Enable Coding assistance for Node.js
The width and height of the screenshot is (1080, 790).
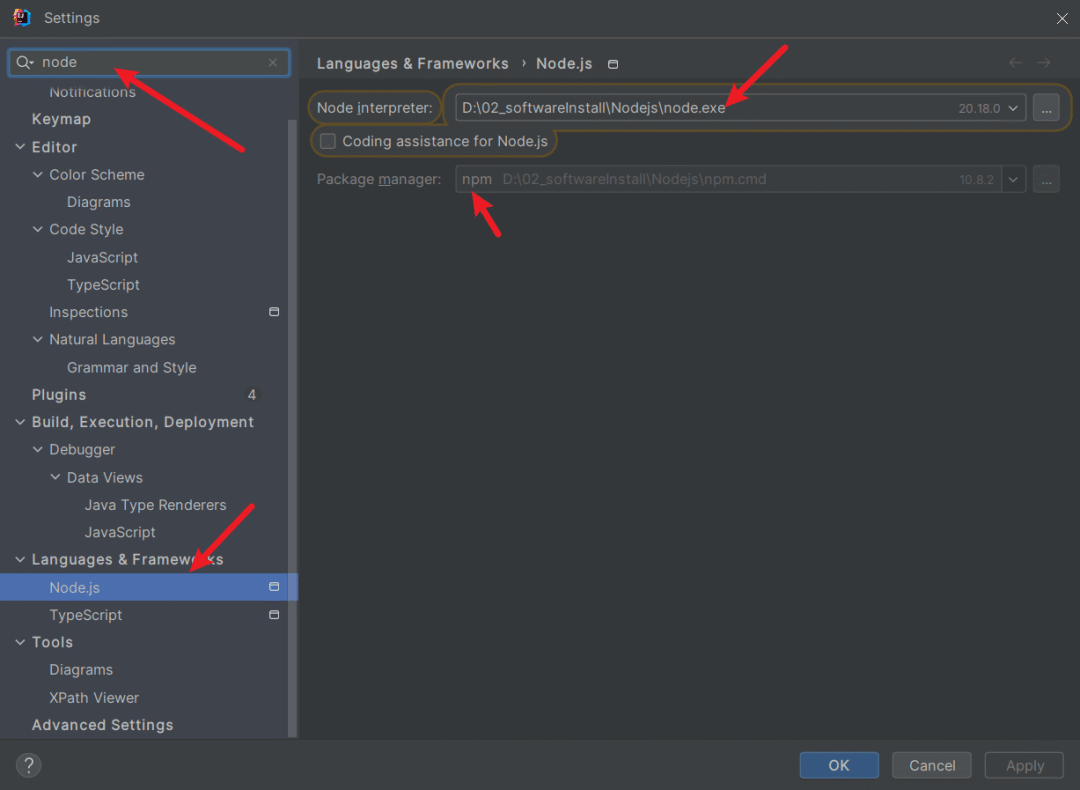328,141
